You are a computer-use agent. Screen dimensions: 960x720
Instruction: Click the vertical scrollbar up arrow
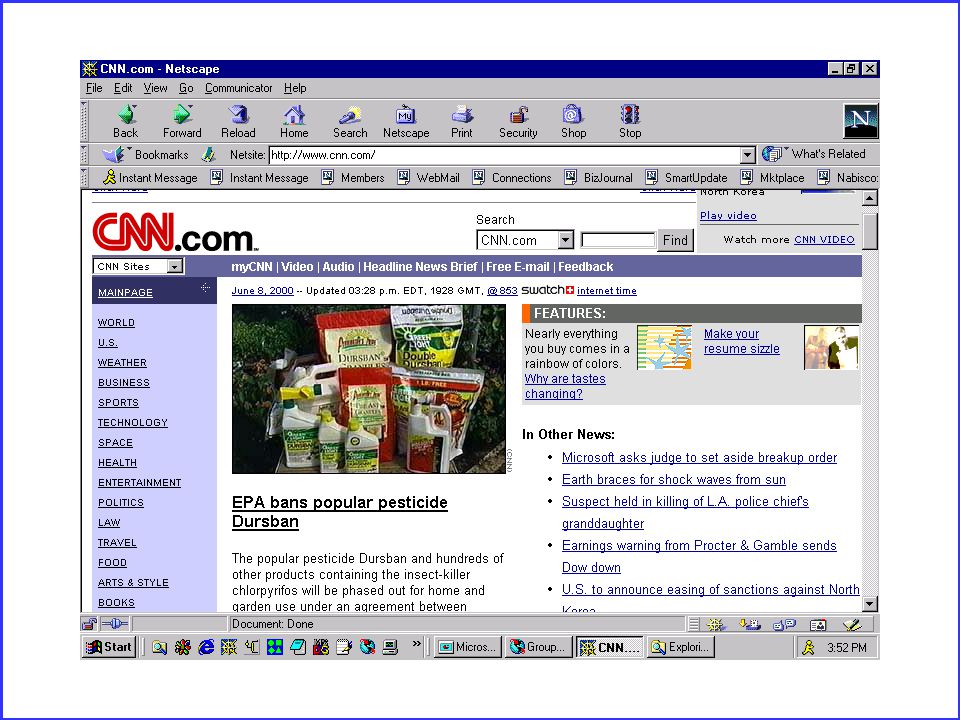pos(870,198)
